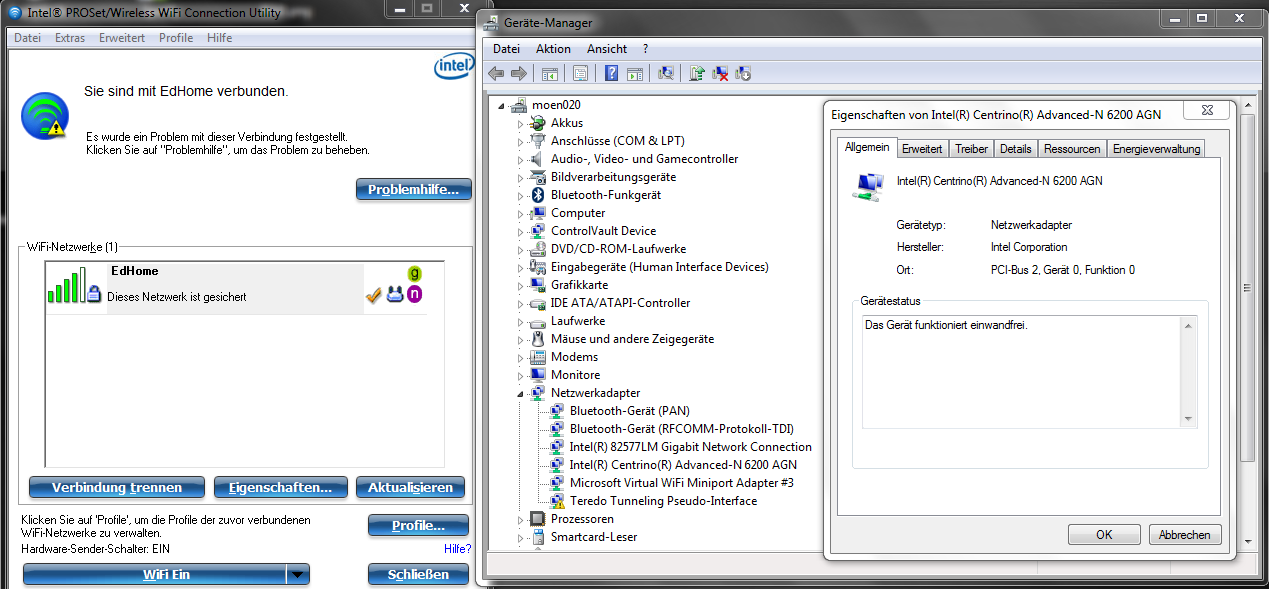This screenshot has width=1269, height=589.
Task: Expand the Anschlüsse (COM & LPT) node
Action: click(520, 142)
